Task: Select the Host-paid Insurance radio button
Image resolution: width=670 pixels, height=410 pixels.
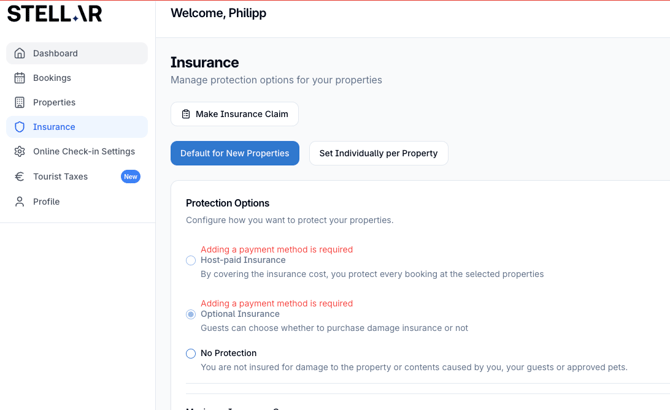Action: pyautogui.click(x=191, y=261)
